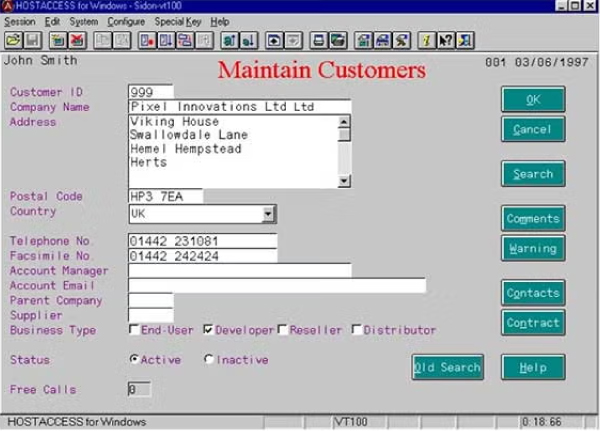Click the yellow lightning bolt toolbar icon

click(427, 40)
